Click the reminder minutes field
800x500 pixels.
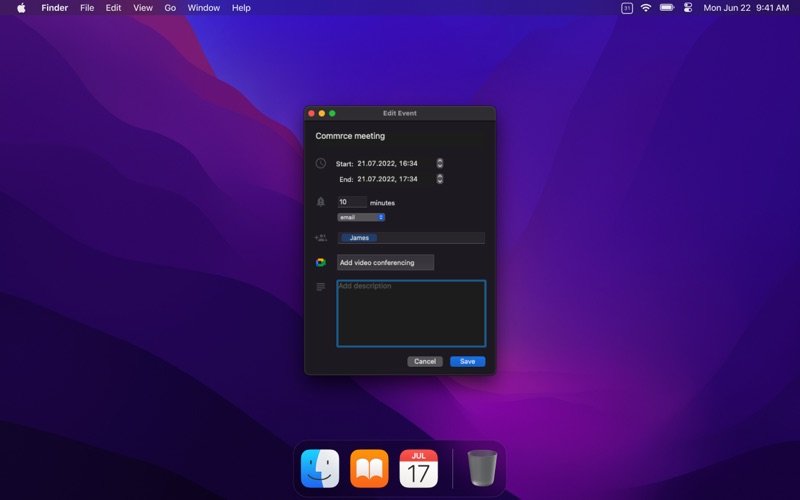pos(352,202)
